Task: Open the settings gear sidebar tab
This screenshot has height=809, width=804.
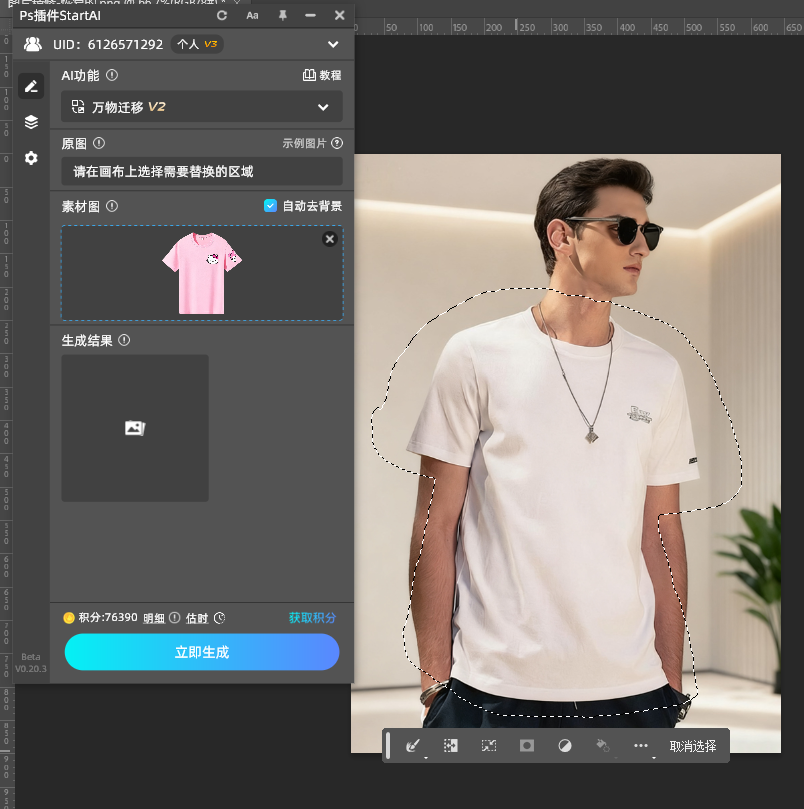Action: 31,158
